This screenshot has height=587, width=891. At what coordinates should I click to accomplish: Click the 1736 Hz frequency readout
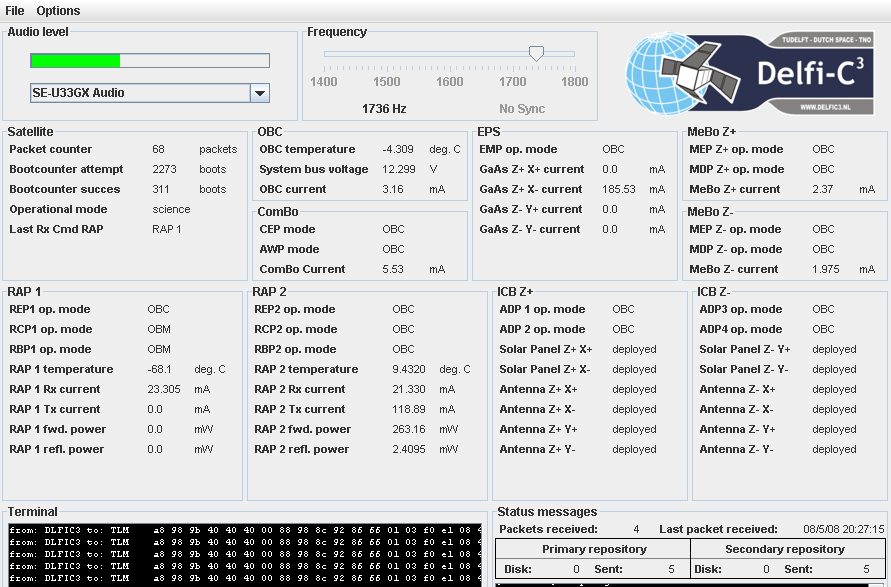point(384,108)
